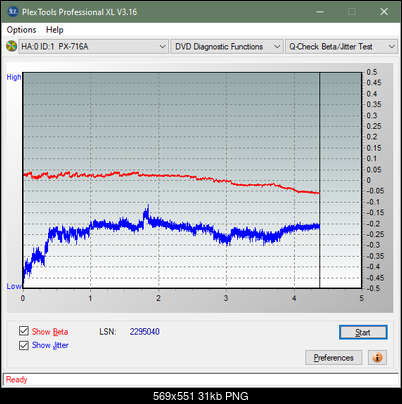
Task: Click the LSN value 2295040
Action: 145,332
